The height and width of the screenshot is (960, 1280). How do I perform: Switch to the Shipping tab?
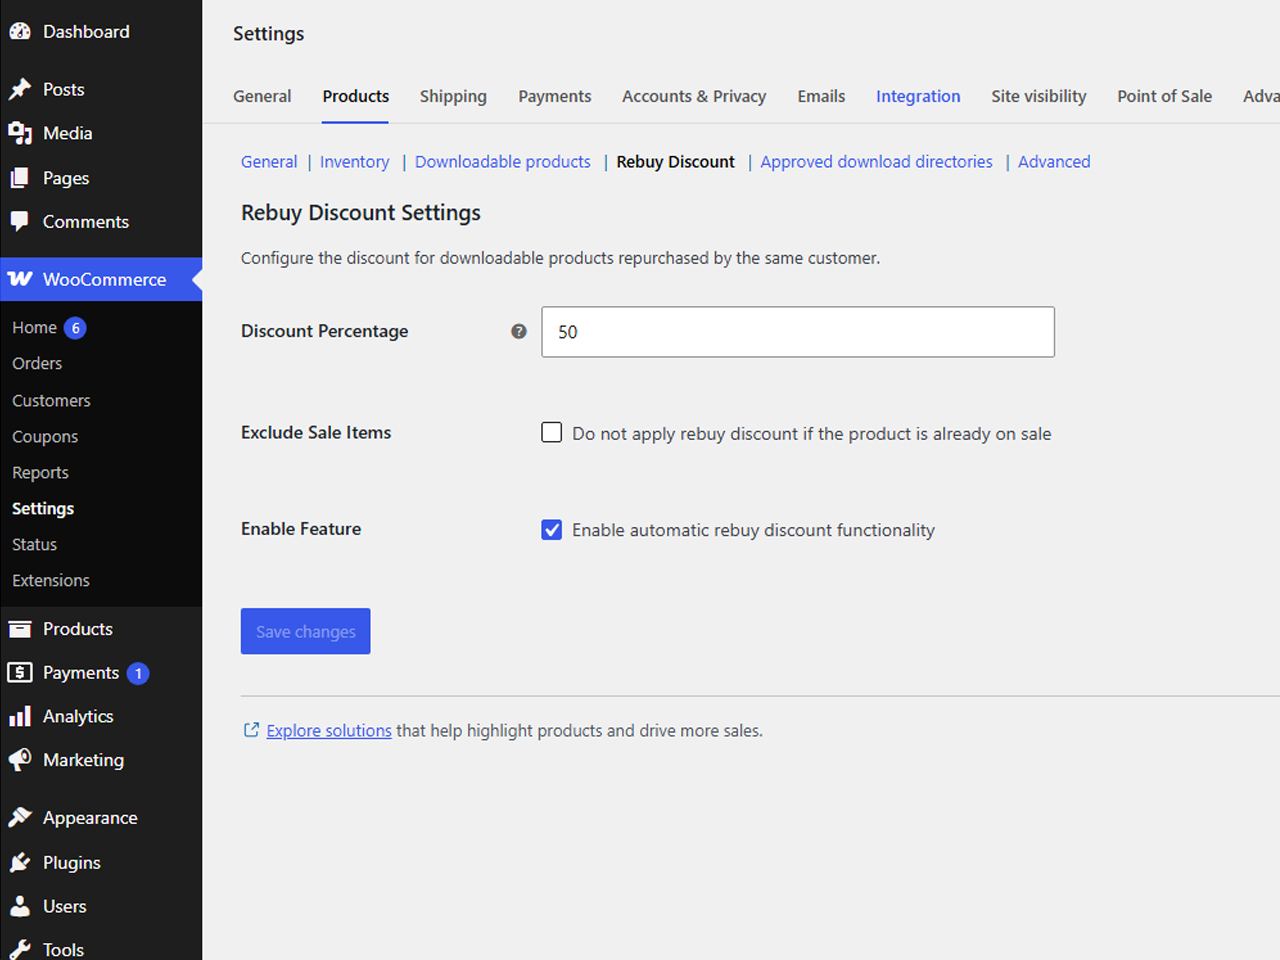(x=453, y=96)
